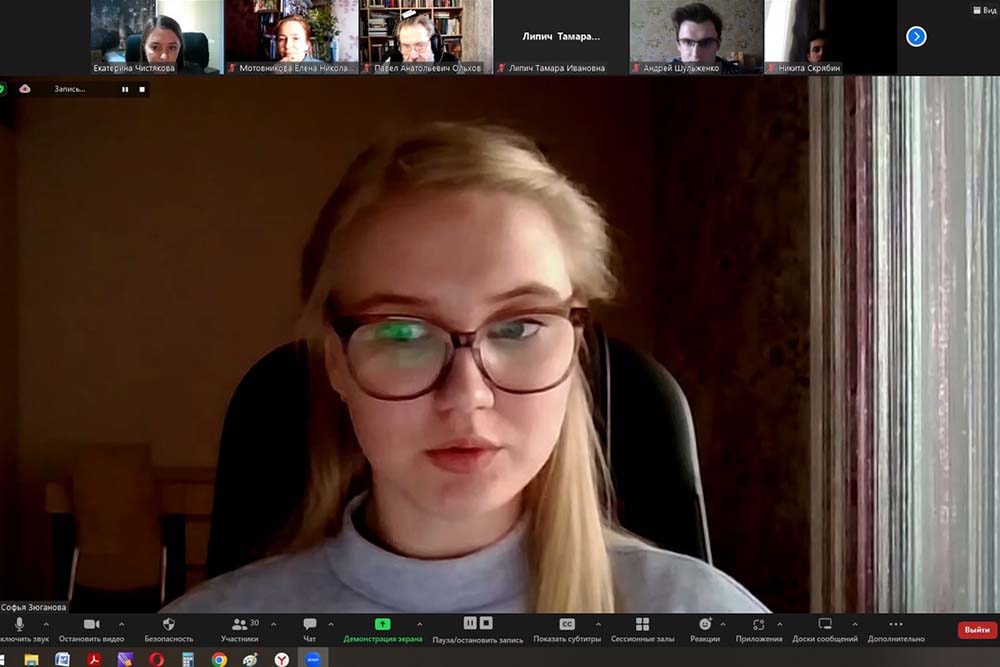Open the Participants (Участники) panel

tap(239, 624)
